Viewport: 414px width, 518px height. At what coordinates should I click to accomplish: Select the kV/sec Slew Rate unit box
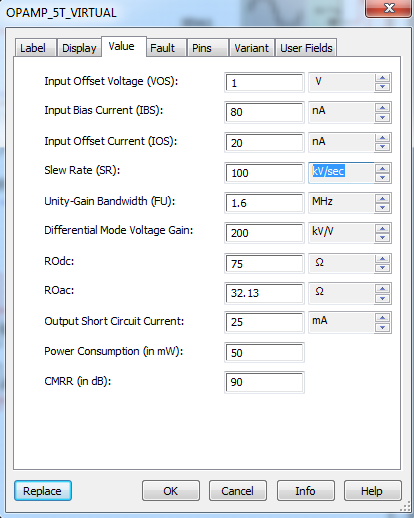341,173
